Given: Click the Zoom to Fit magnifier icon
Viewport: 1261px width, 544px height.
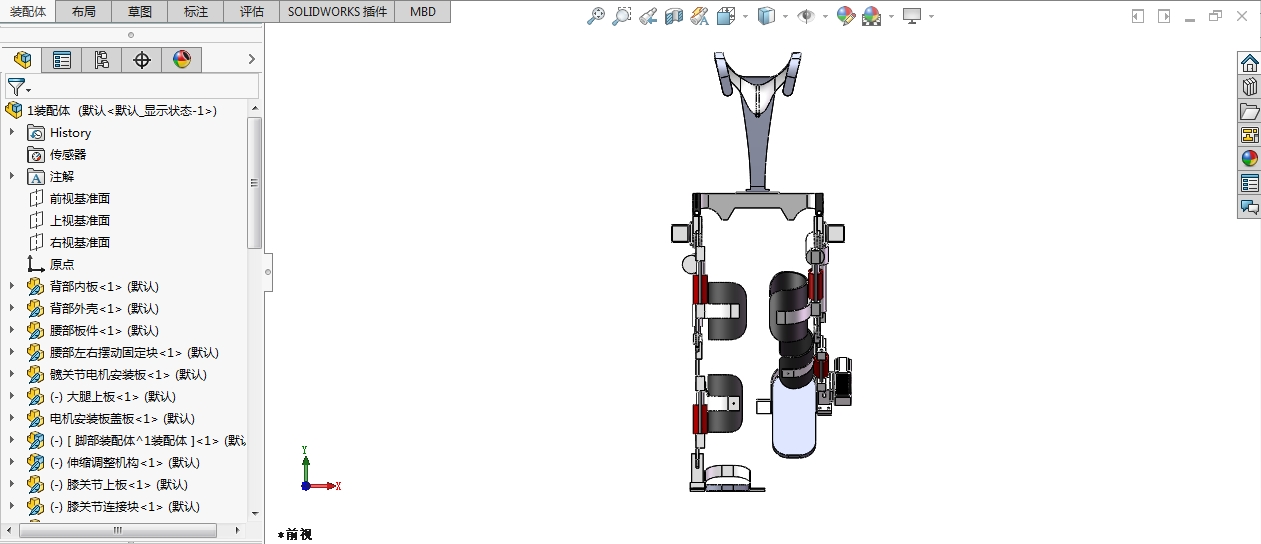Looking at the screenshot, I should [595, 16].
